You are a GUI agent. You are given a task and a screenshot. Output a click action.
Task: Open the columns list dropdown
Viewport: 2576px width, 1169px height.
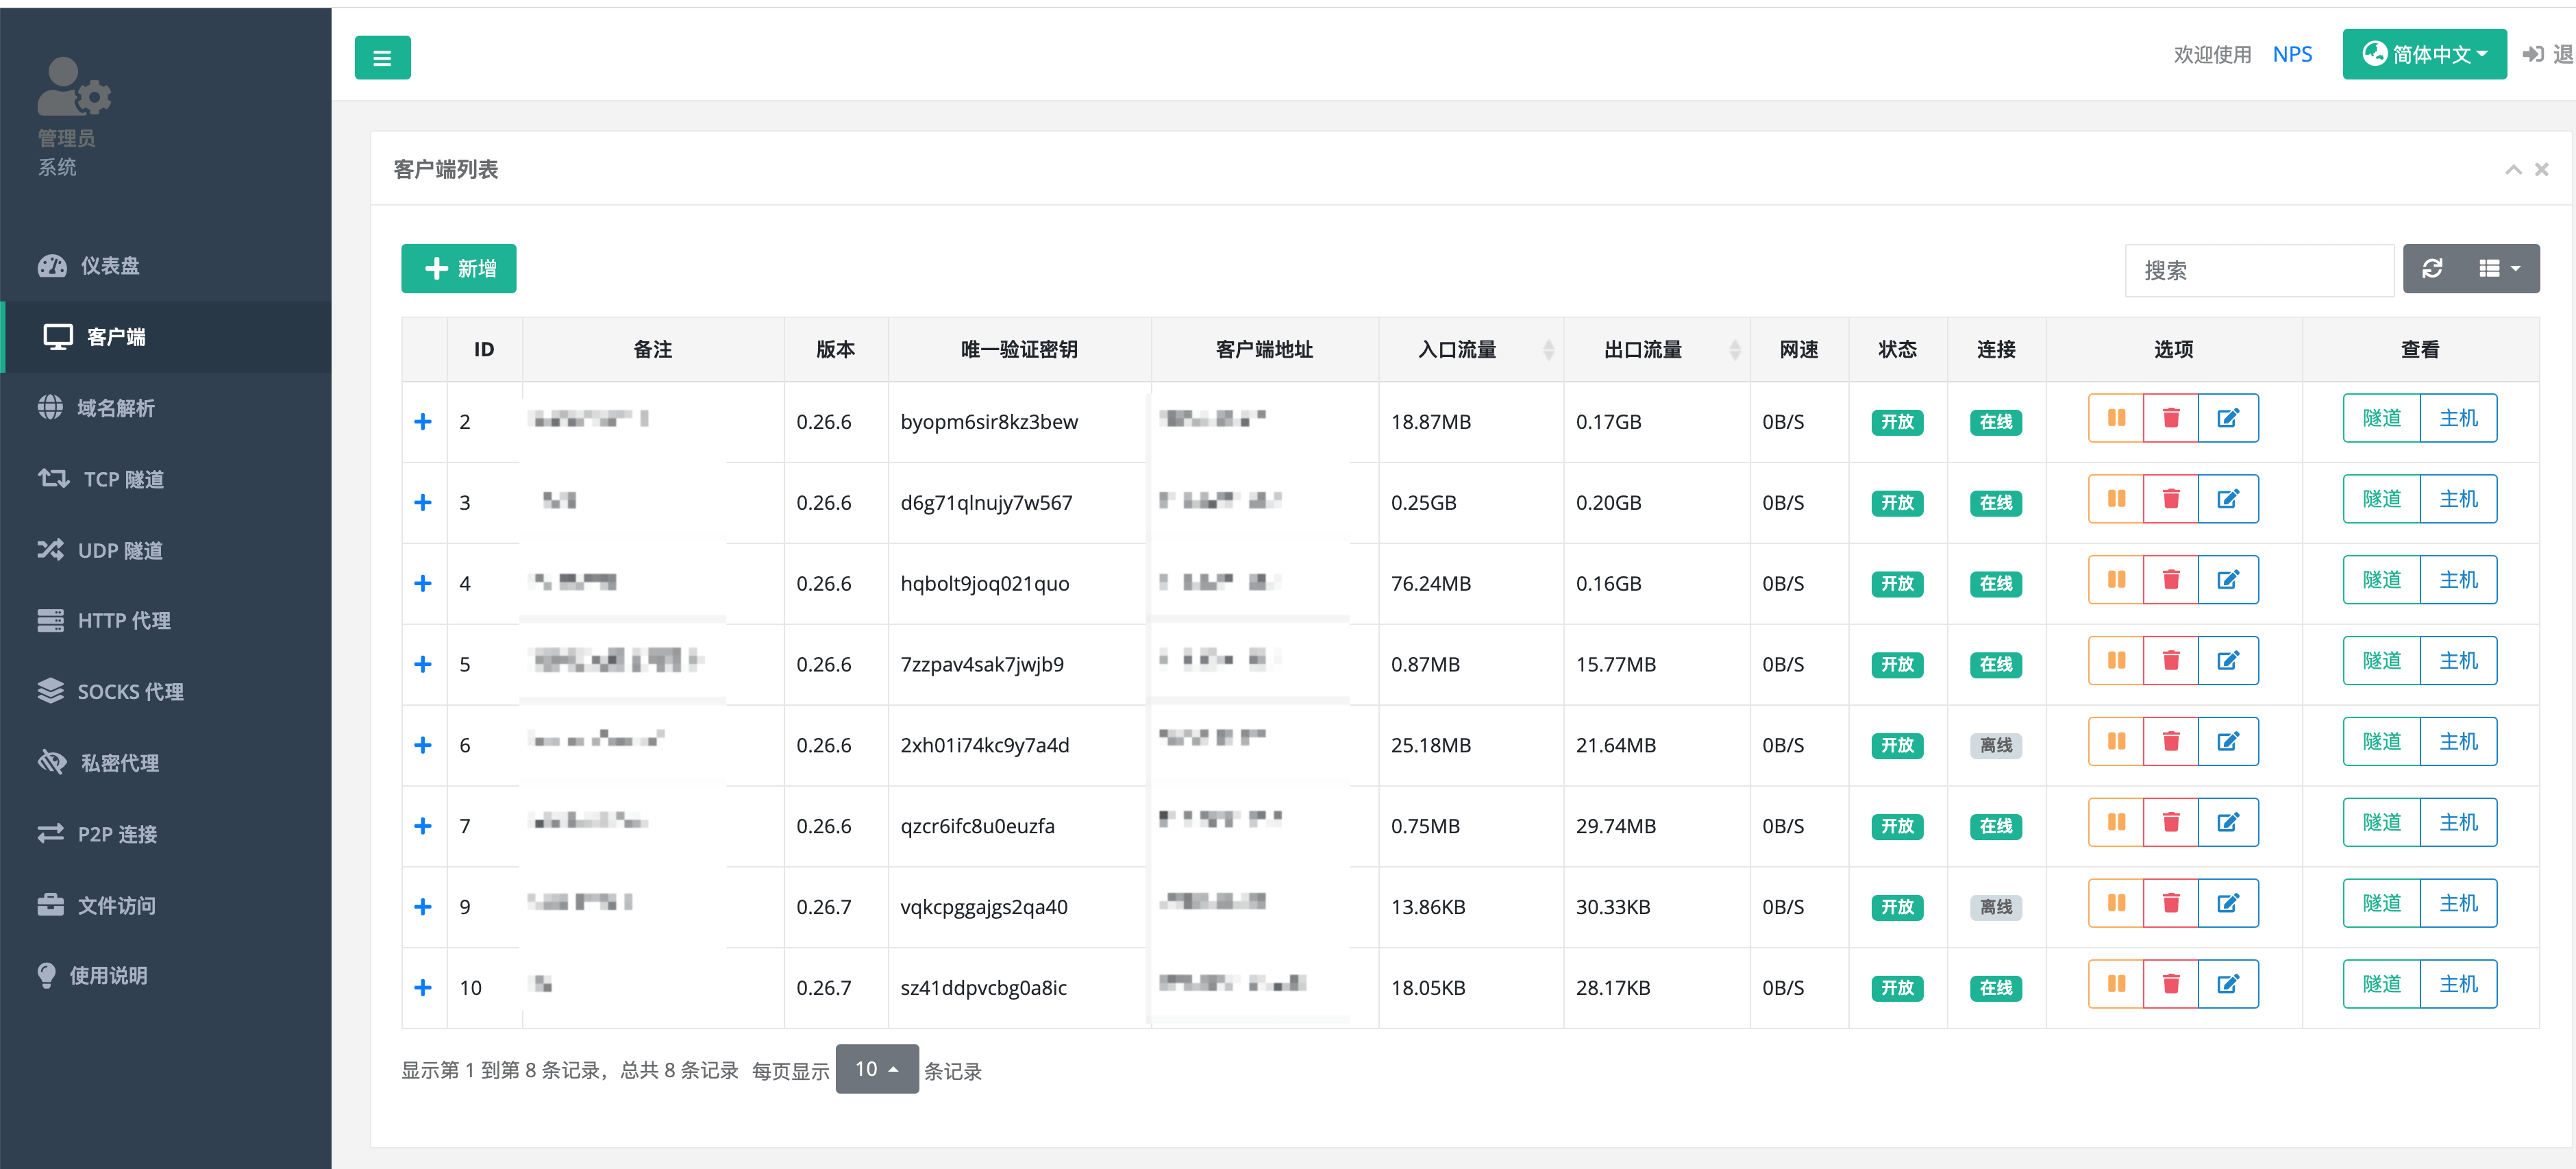point(2499,269)
